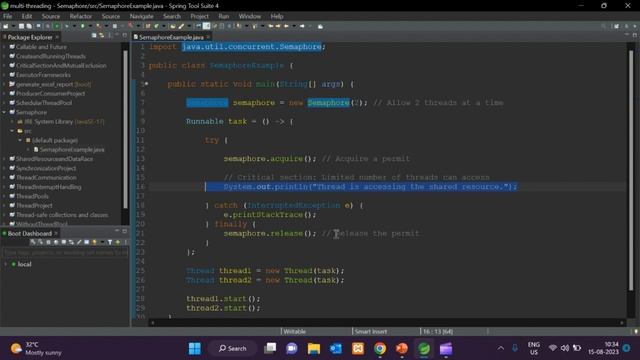Screen dimensions: 640x360
Task: Click the filter funnel icon in the Boot Dashboard
Action: coord(110,242)
